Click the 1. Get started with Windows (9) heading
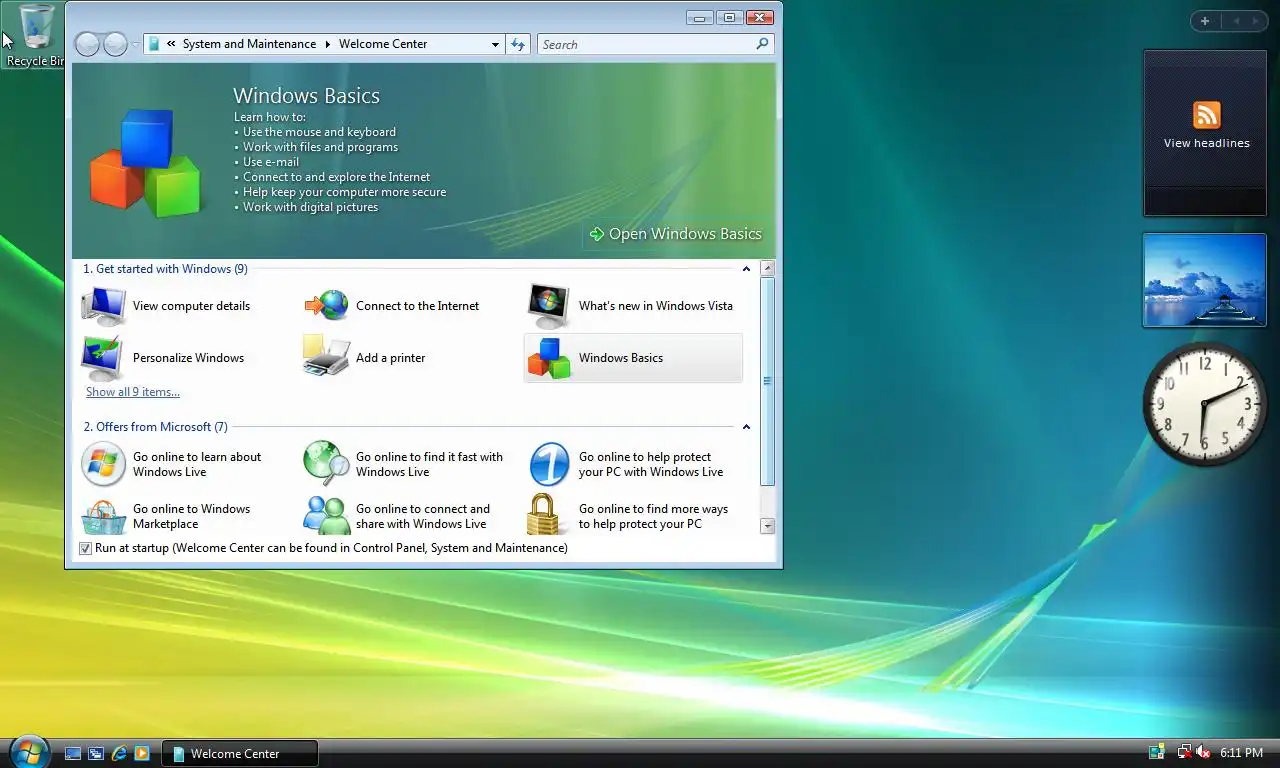 166,269
